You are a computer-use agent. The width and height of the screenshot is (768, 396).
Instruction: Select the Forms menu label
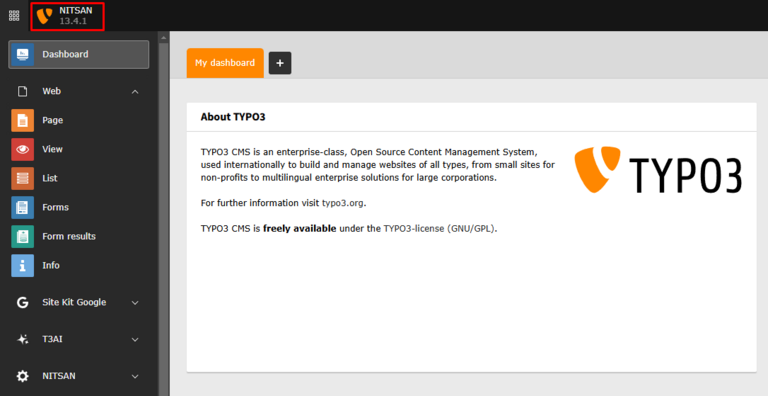click(55, 207)
